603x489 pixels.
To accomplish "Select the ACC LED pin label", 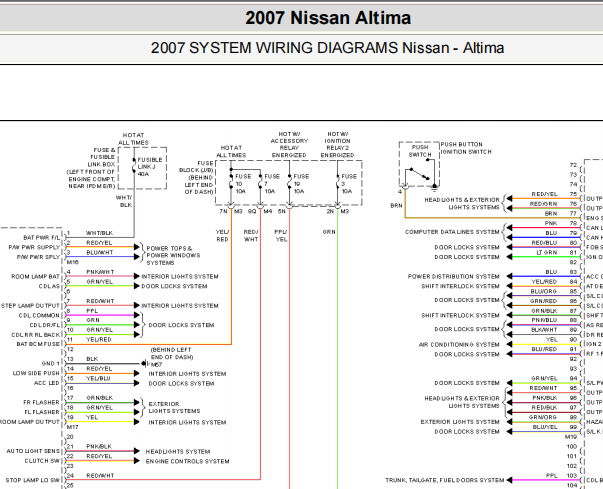I will (47, 383).
